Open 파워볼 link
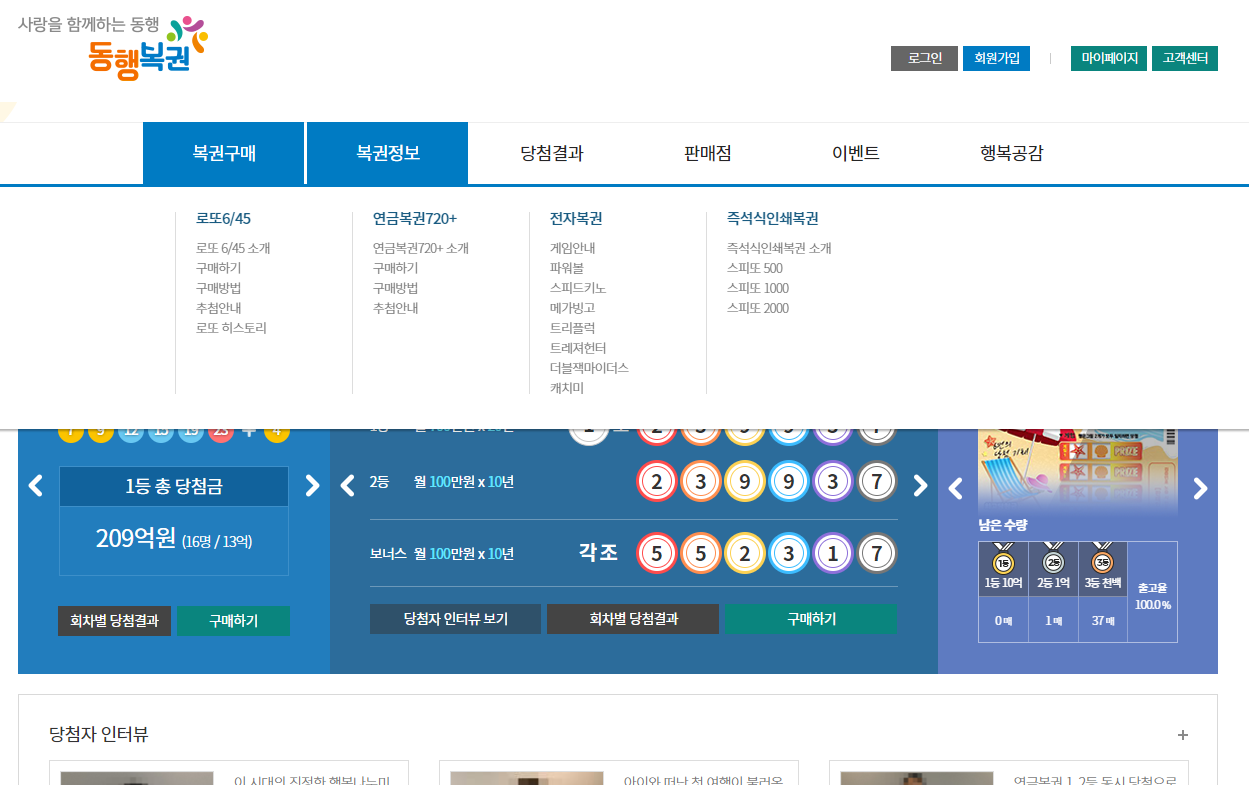 pyautogui.click(x=566, y=268)
